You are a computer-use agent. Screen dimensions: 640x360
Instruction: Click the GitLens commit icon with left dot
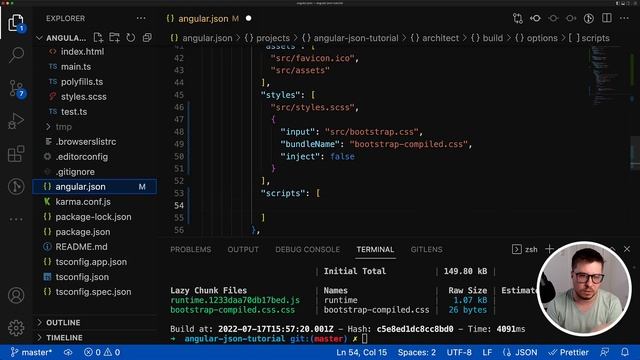coord(553,18)
